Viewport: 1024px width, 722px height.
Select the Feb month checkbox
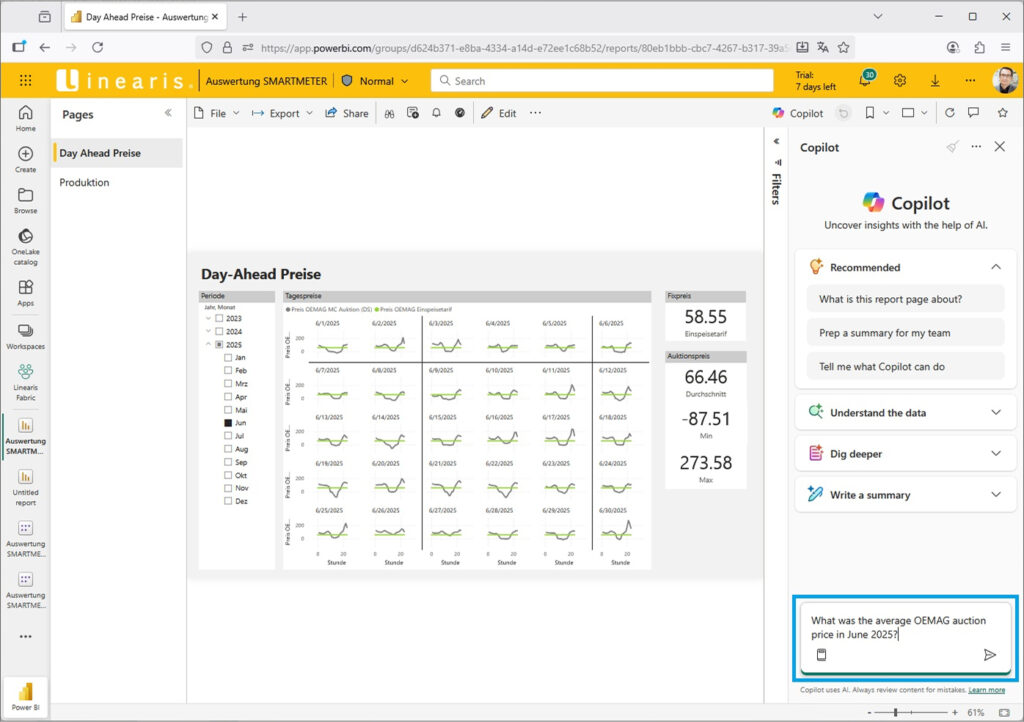(228, 371)
